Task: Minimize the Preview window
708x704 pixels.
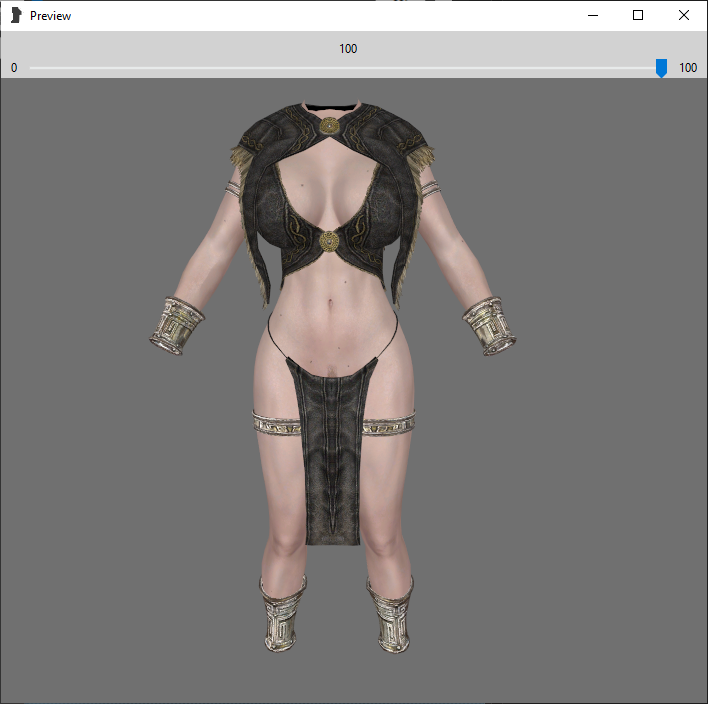Action: [x=593, y=15]
